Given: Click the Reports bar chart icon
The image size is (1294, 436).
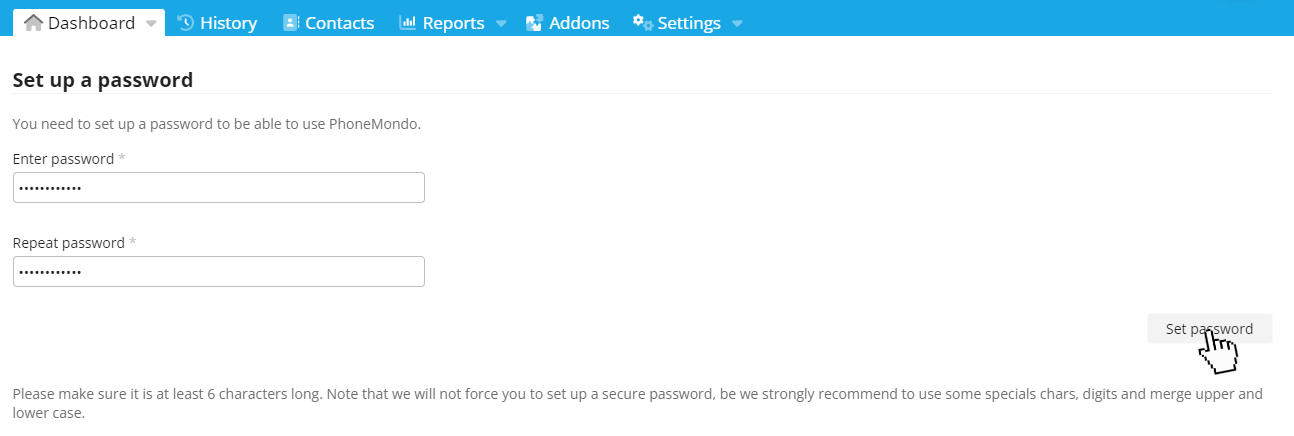Looking at the screenshot, I should pyautogui.click(x=407, y=22).
